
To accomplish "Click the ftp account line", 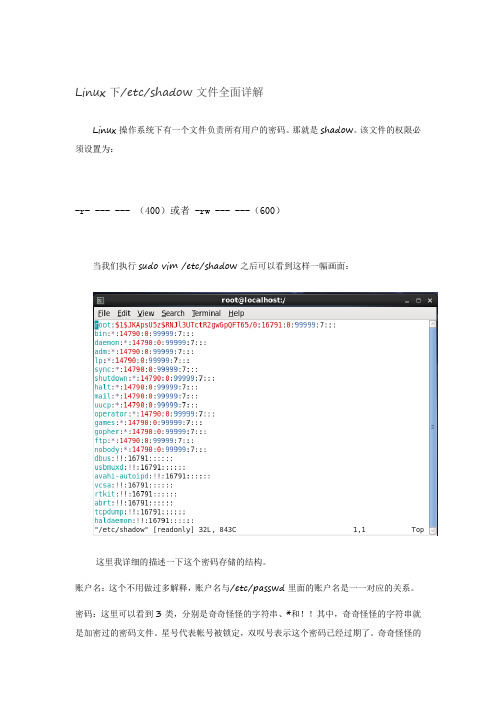I will coord(144,441).
